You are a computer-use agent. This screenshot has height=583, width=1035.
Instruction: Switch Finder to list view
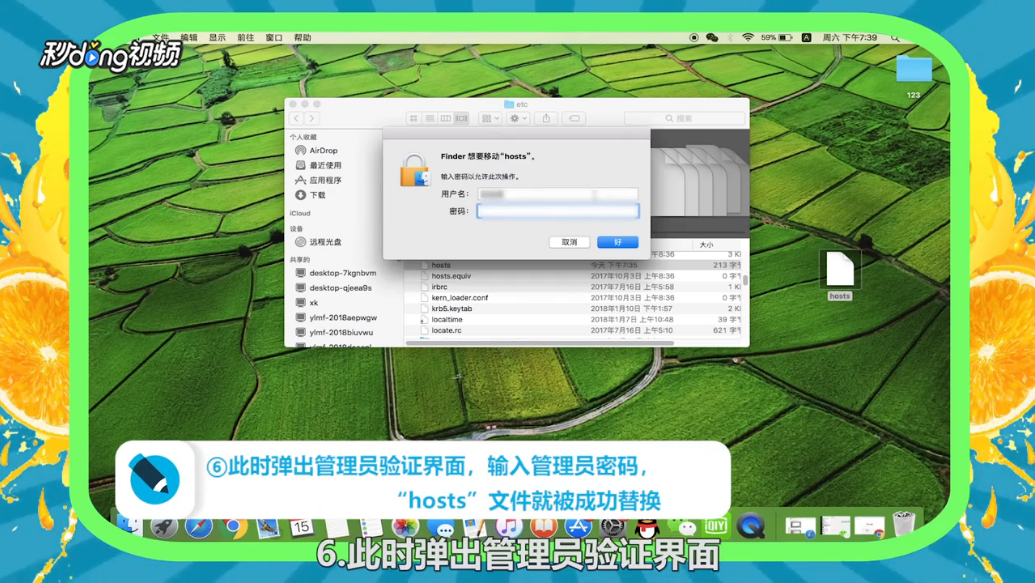point(430,118)
